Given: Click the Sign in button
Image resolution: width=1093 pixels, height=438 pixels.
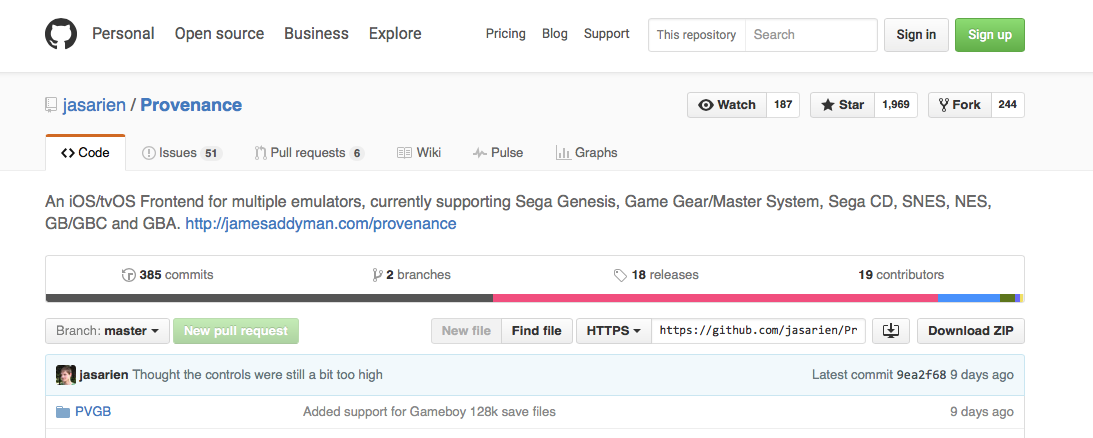Looking at the screenshot, I should (916, 35).
